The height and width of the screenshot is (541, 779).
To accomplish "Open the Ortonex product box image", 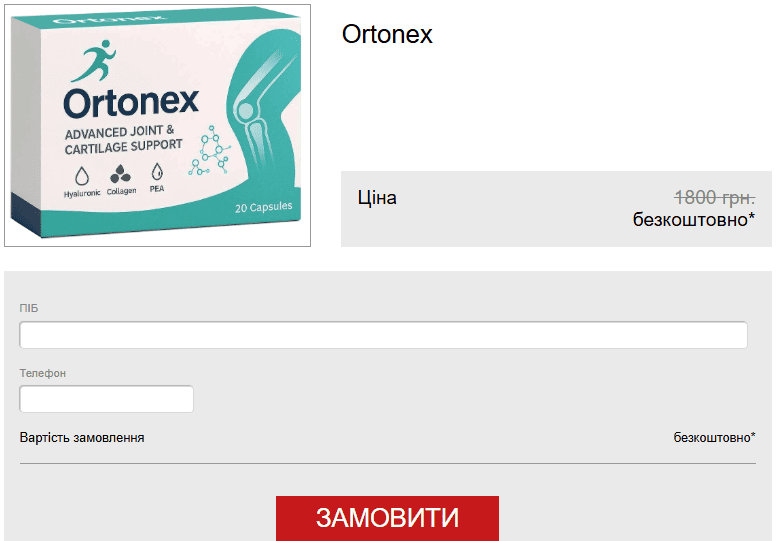I will pyautogui.click(x=157, y=125).
